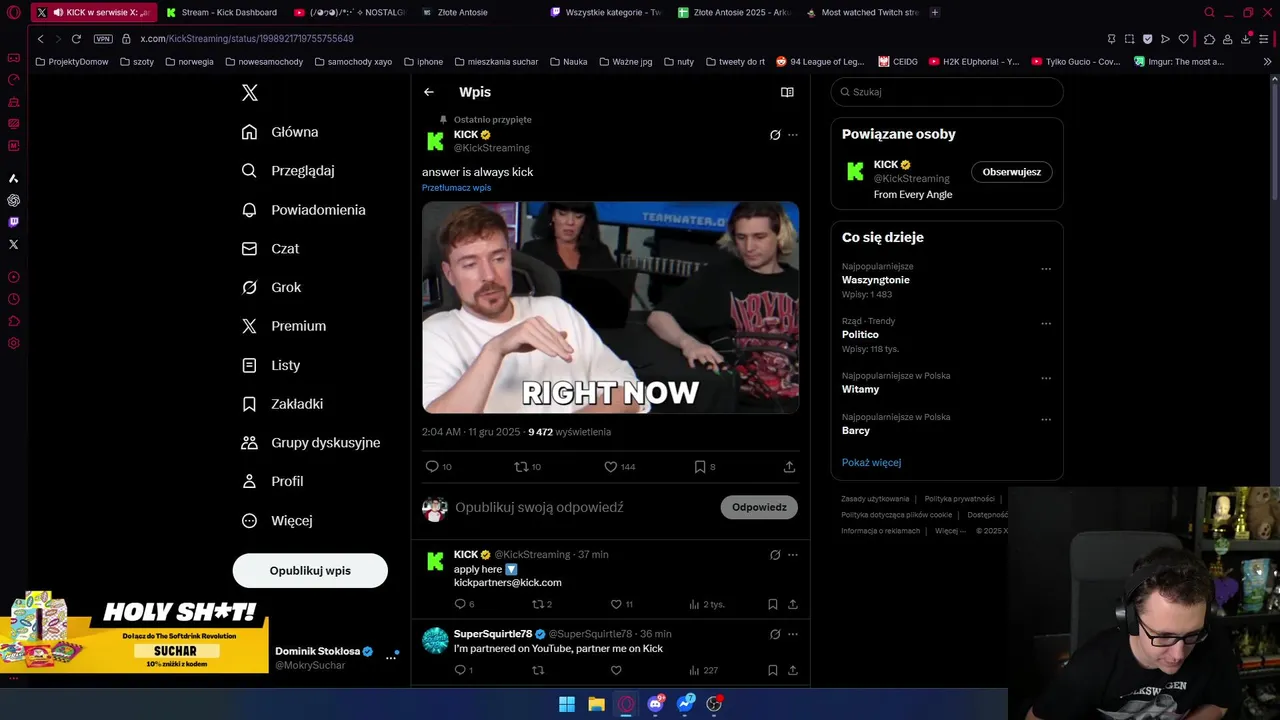Like SuperSquirtle78's reply
Screen dimensions: 1280x720
(616, 670)
